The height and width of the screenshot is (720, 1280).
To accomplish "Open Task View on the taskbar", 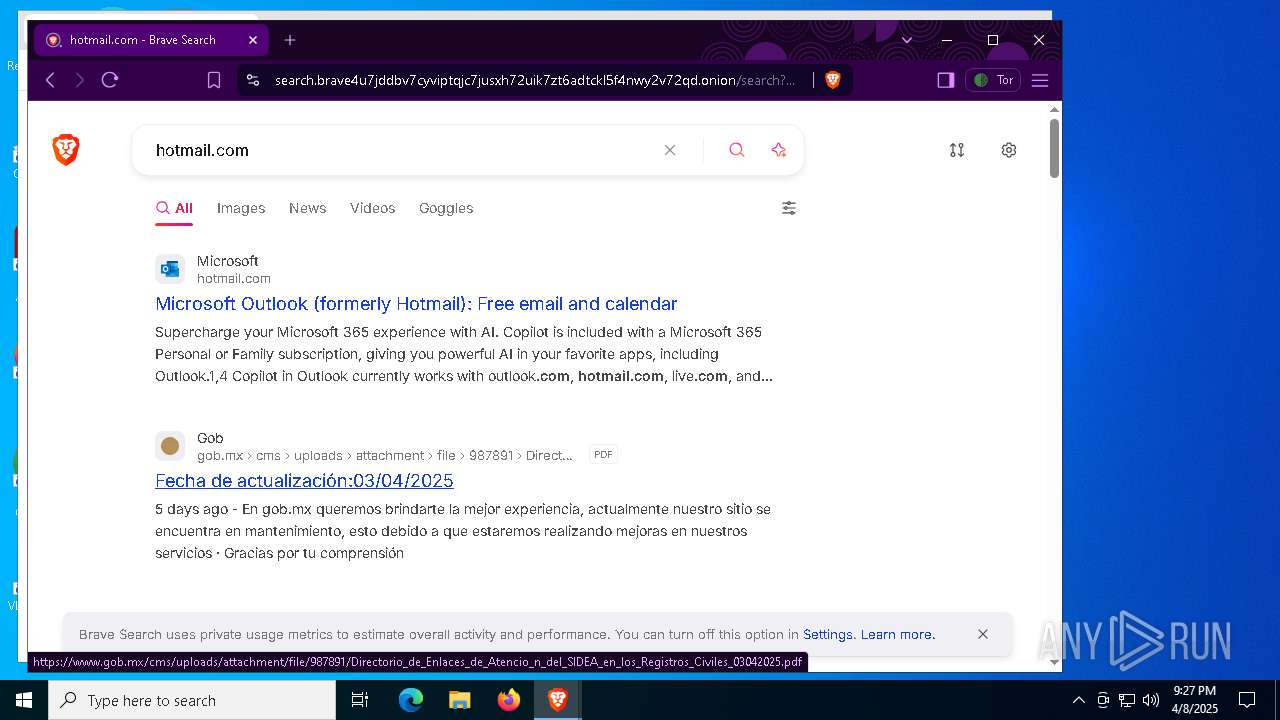I will [x=360, y=700].
